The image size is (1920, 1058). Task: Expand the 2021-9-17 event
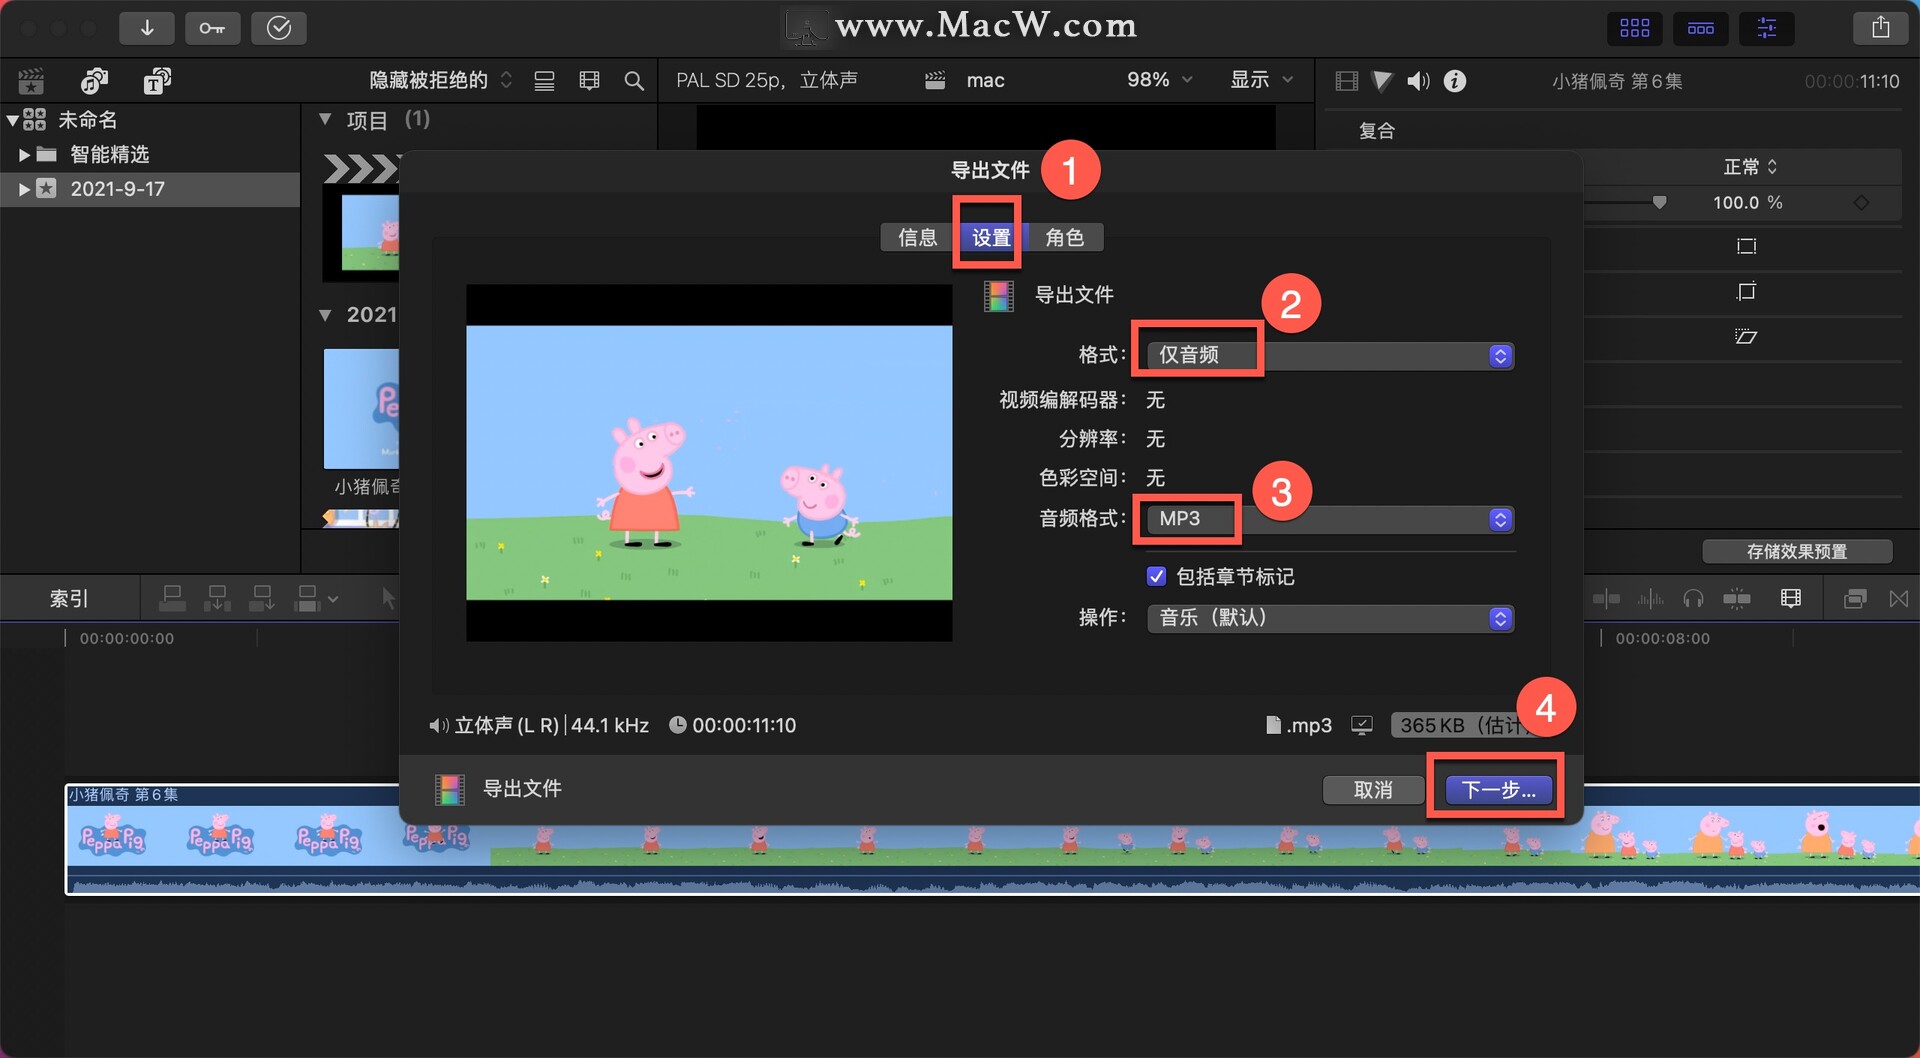(24, 189)
